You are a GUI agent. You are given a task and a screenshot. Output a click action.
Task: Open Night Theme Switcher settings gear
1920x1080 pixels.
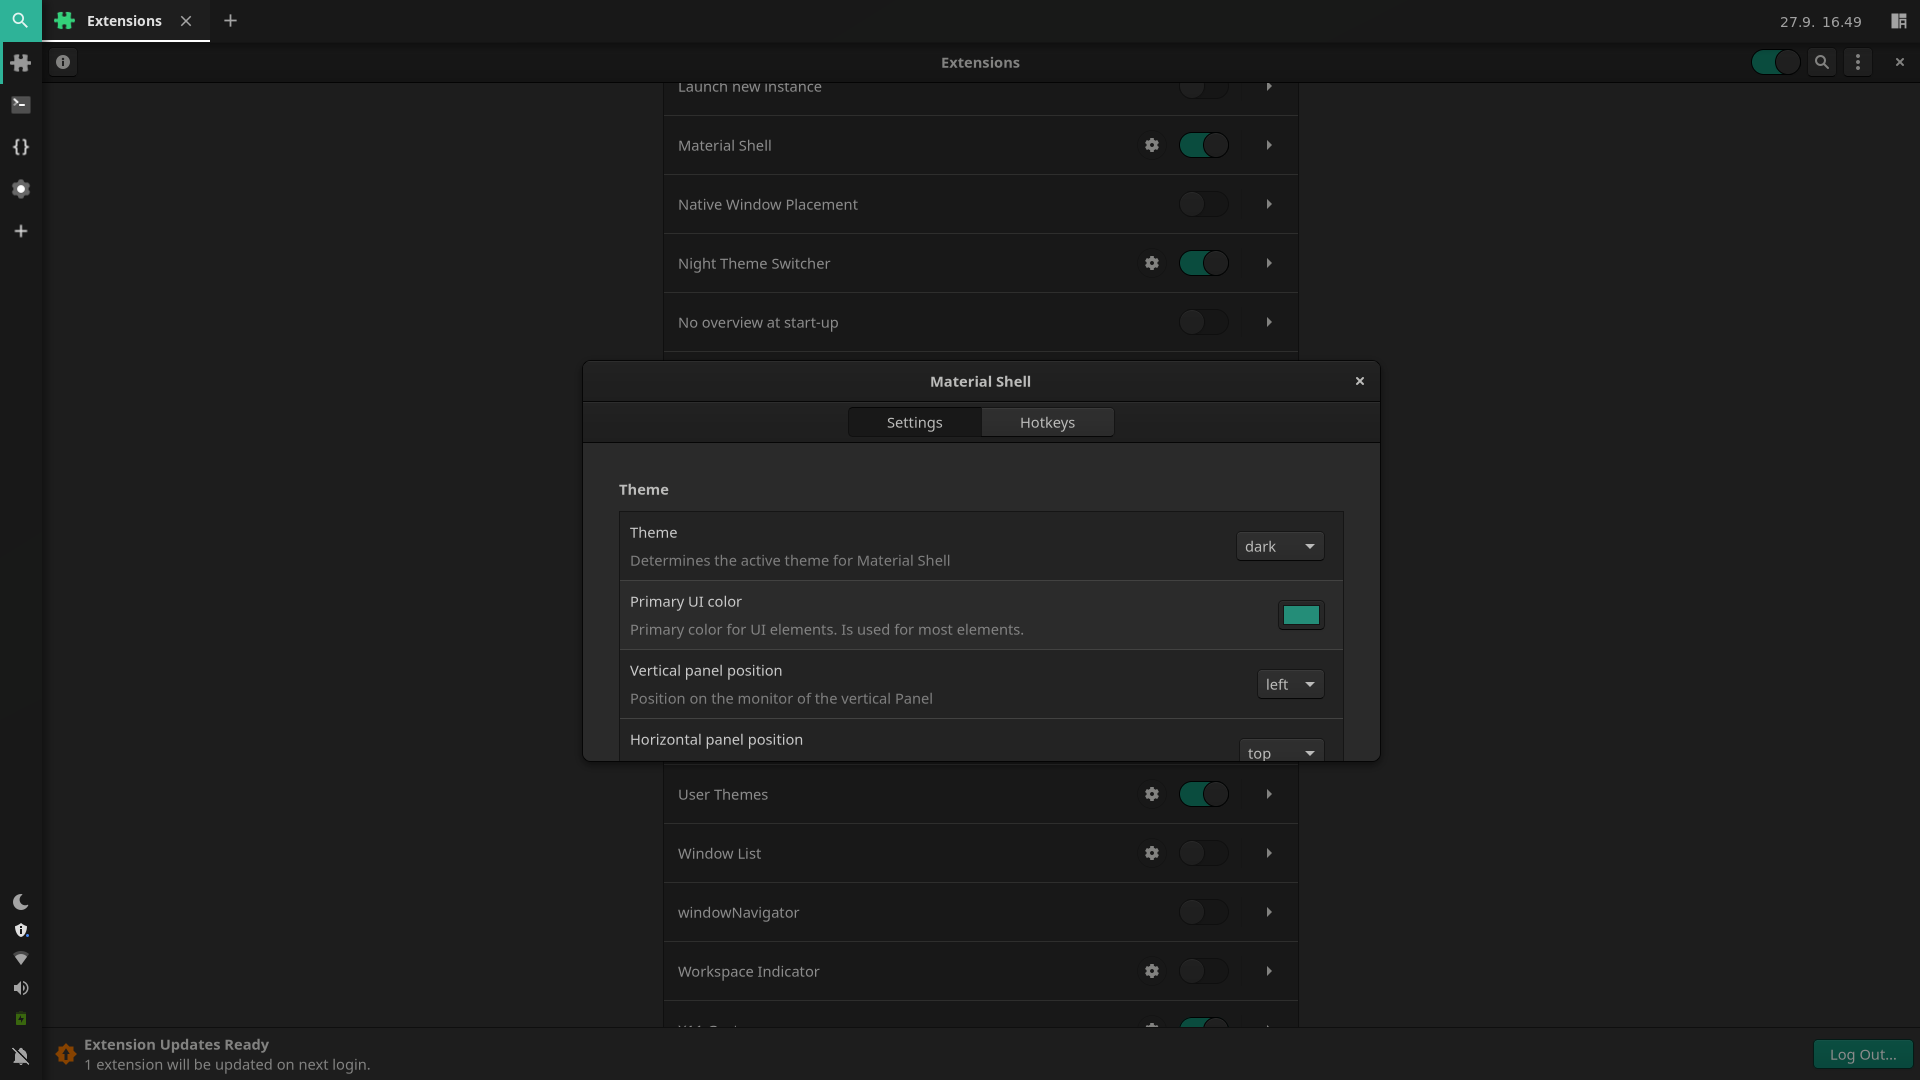point(1152,263)
